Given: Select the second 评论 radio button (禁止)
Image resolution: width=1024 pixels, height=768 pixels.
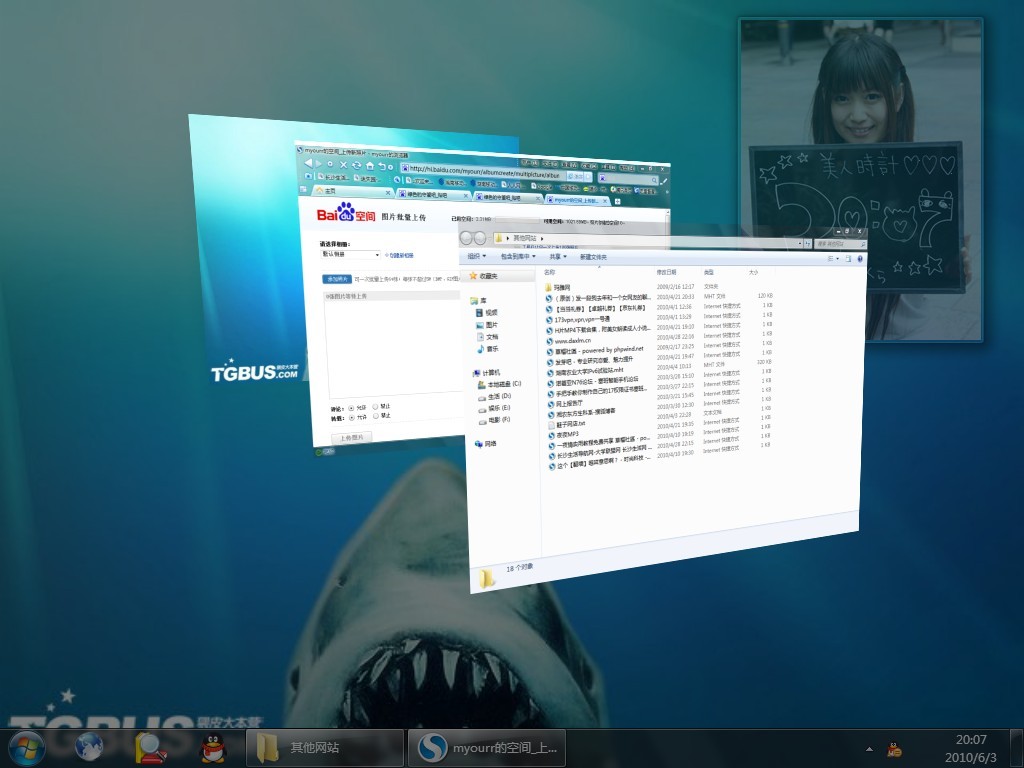Looking at the screenshot, I should click(375, 408).
